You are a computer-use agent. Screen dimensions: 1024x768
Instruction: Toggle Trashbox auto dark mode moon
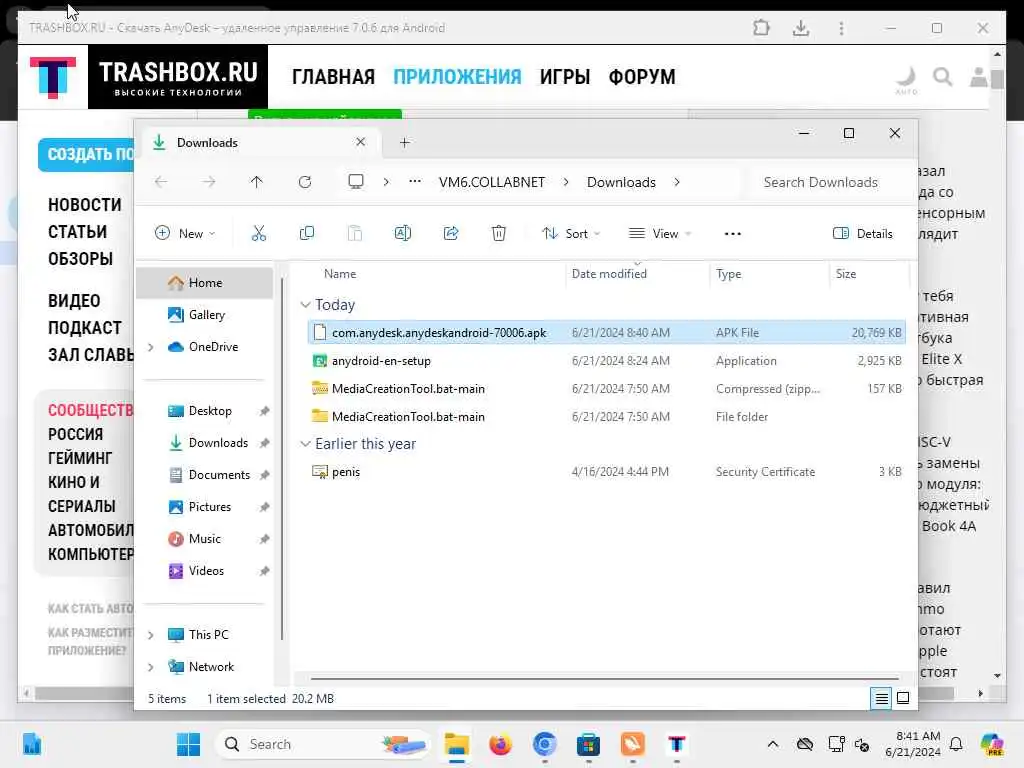click(906, 79)
